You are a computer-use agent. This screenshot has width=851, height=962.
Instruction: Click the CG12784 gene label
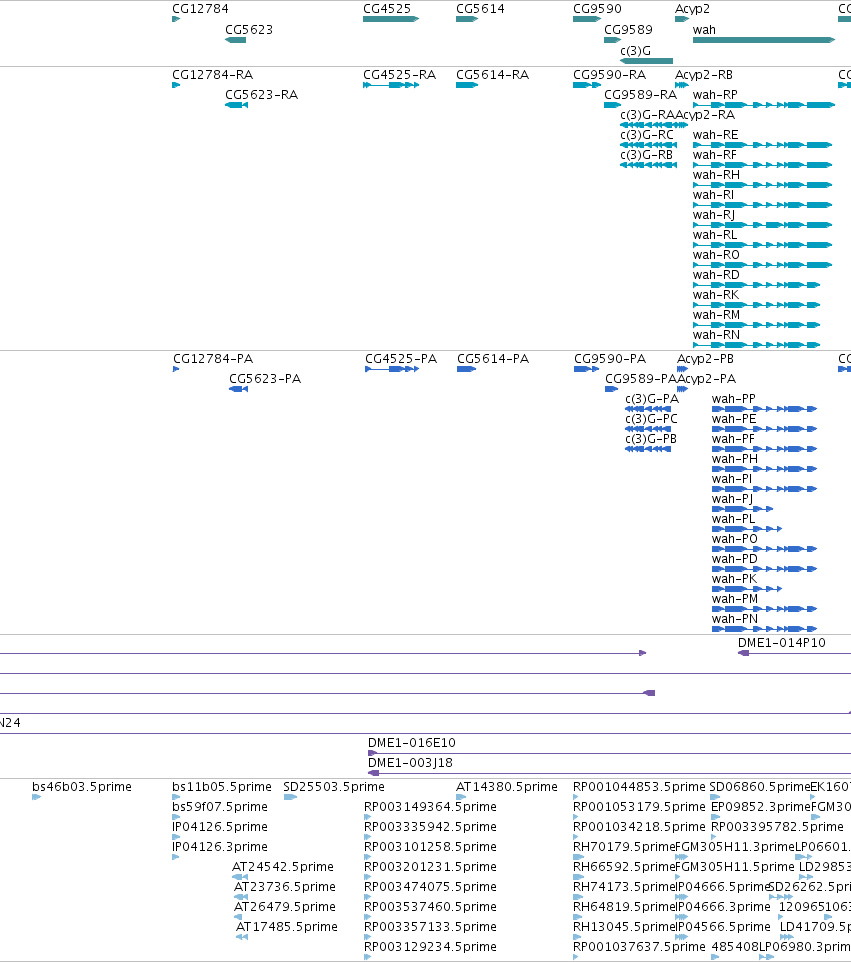pos(200,9)
